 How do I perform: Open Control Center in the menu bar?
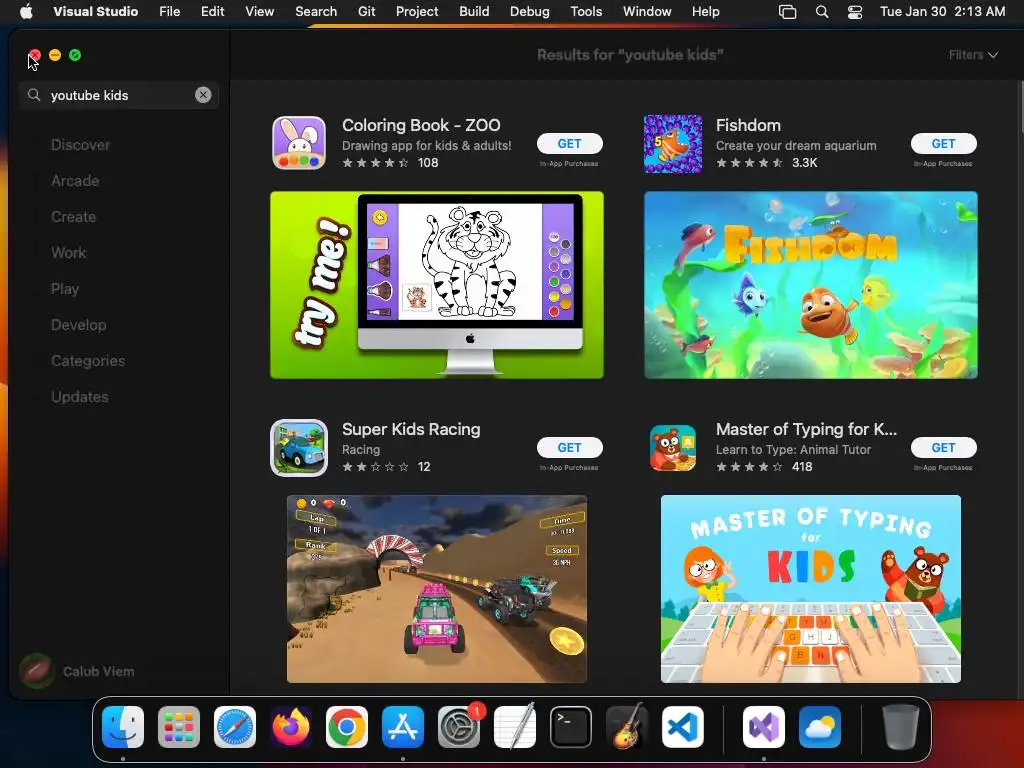pyautogui.click(x=855, y=12)
